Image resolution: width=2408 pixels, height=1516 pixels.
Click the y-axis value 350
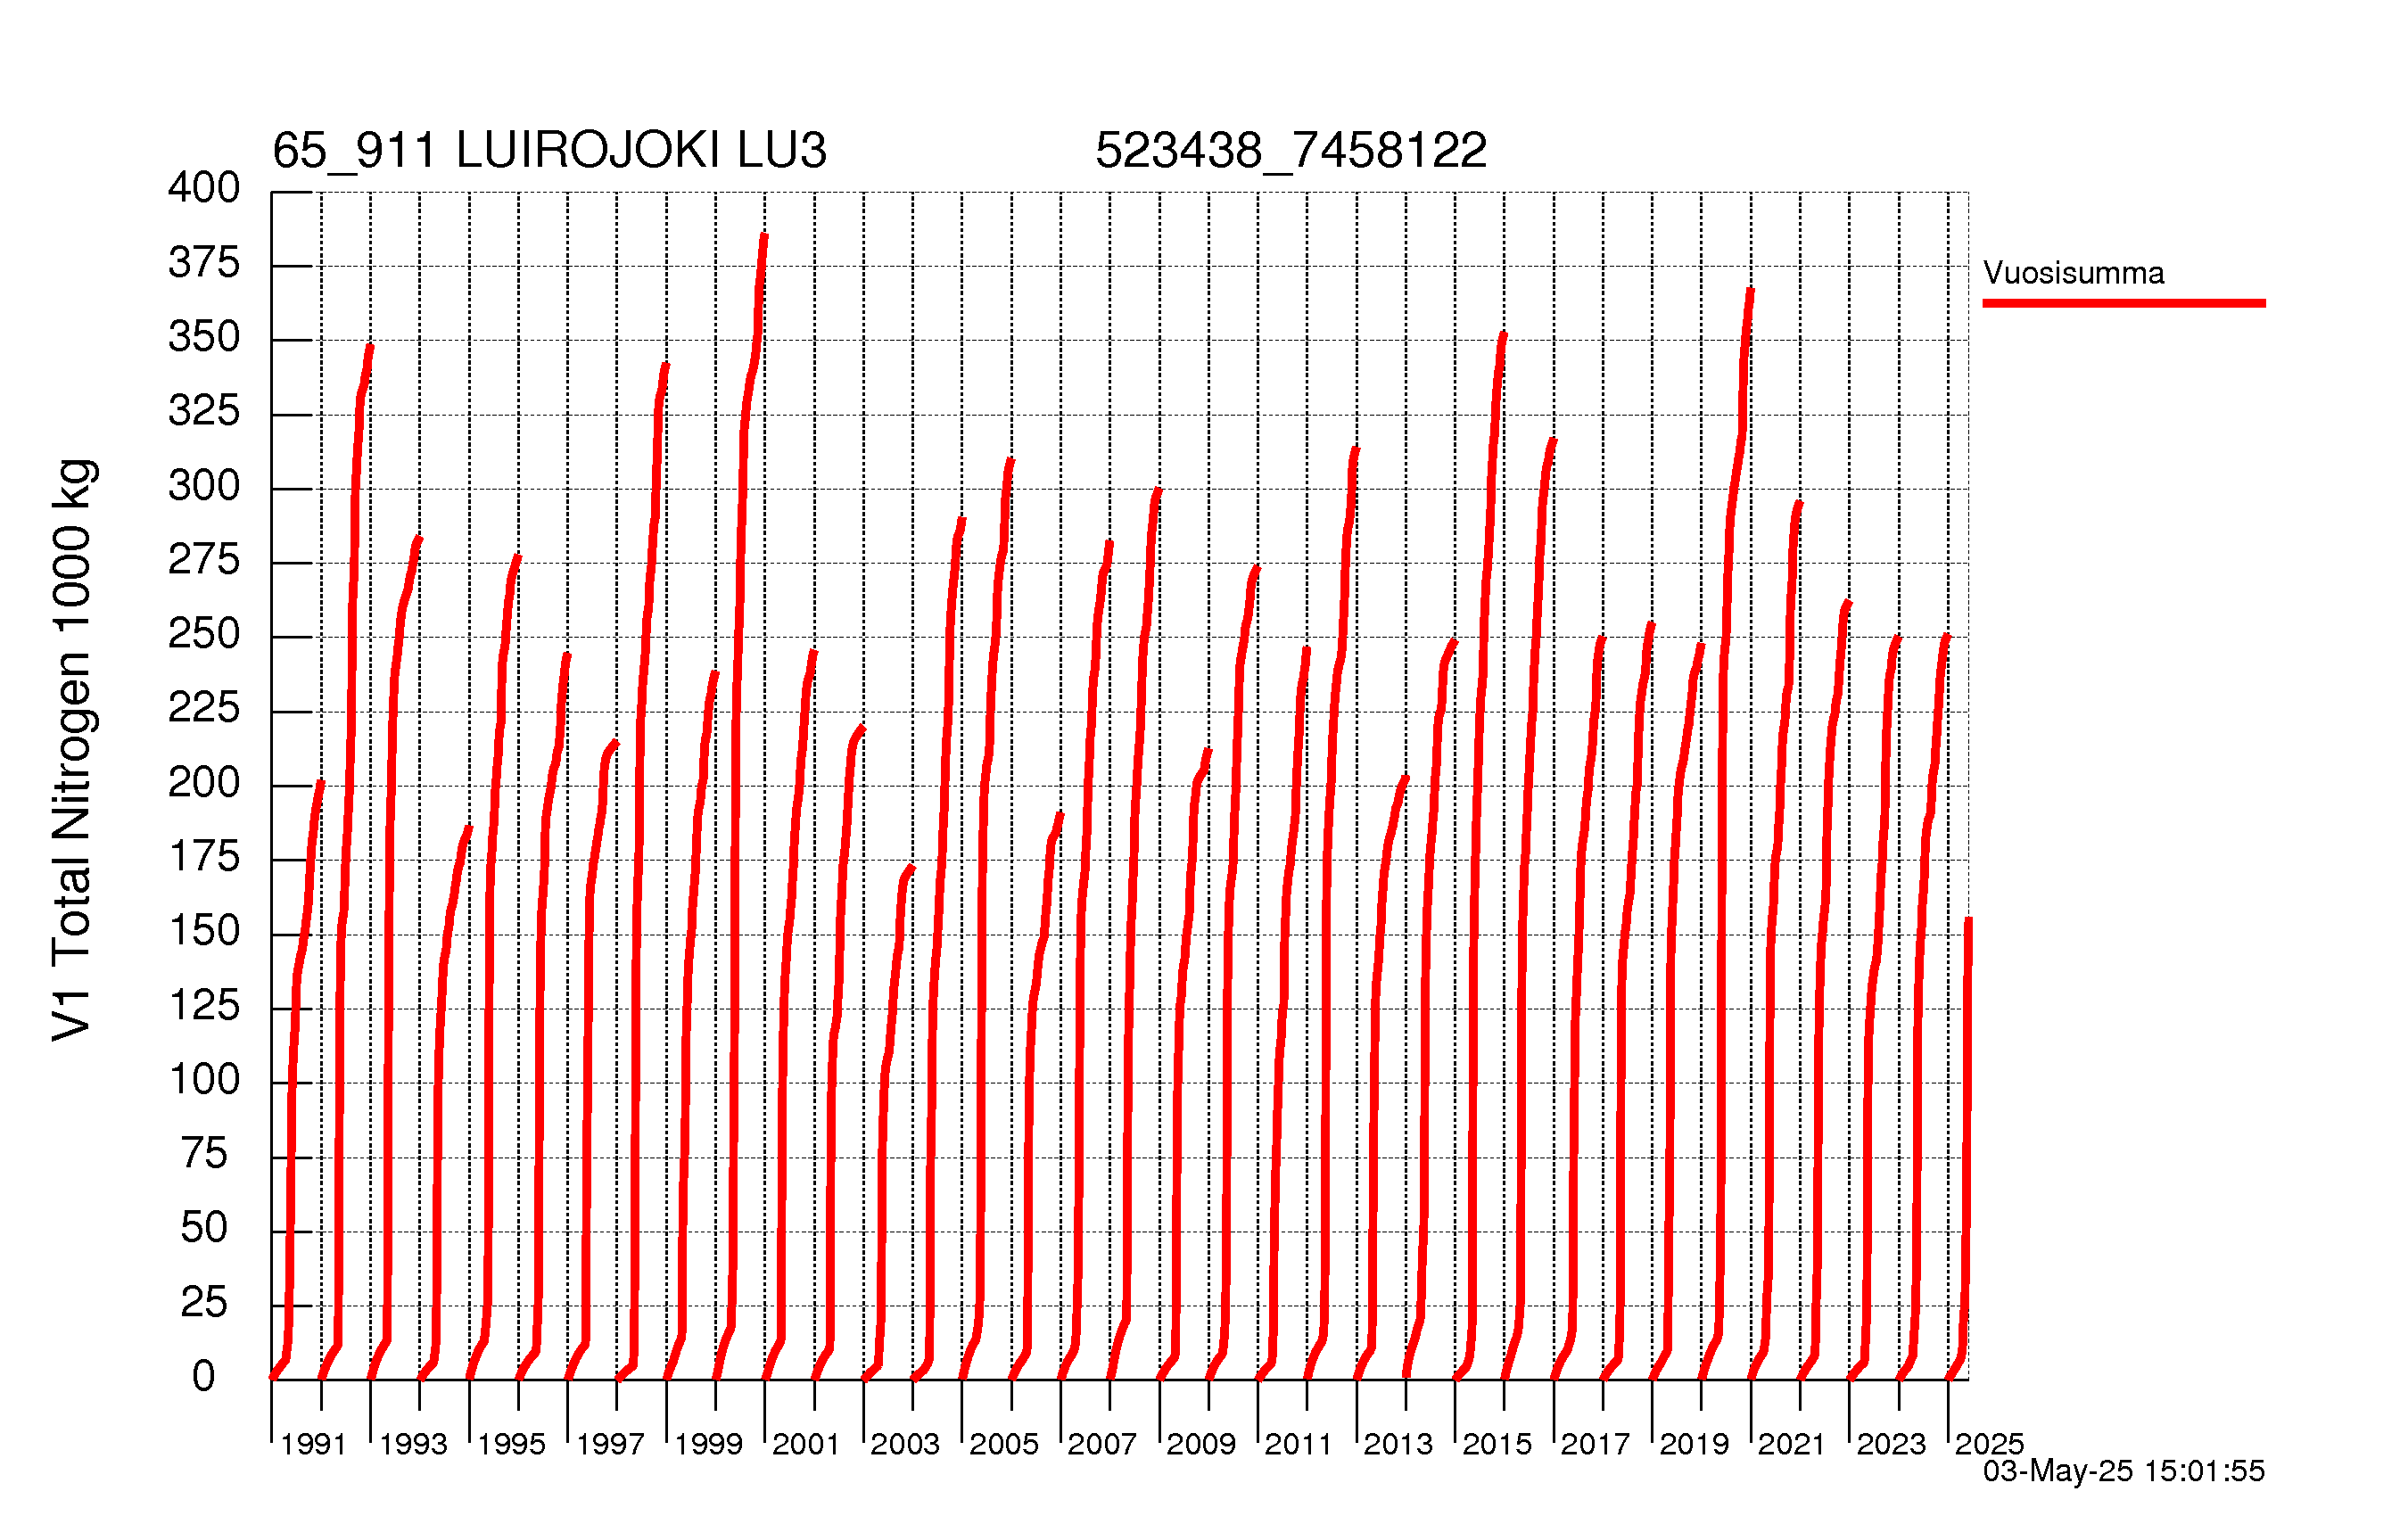204,337
